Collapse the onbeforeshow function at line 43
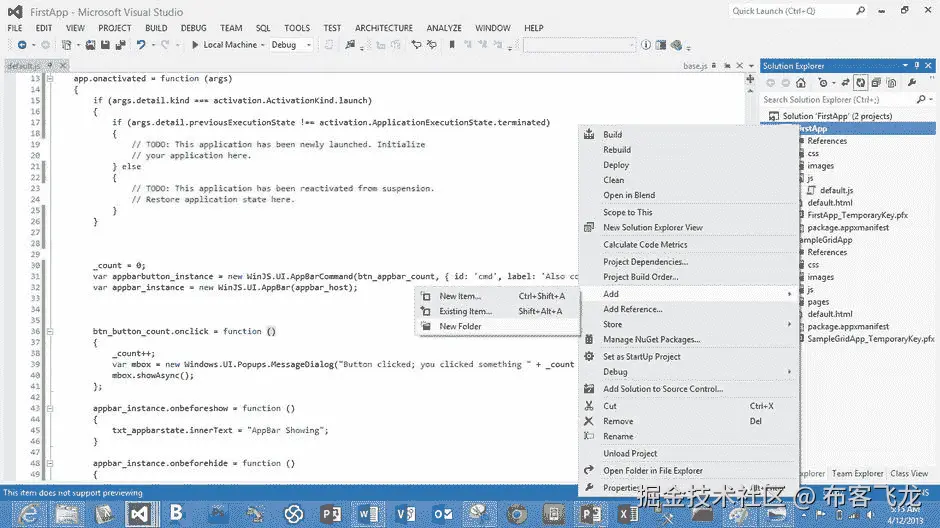940x528 pixels. [x=50, y=409]
